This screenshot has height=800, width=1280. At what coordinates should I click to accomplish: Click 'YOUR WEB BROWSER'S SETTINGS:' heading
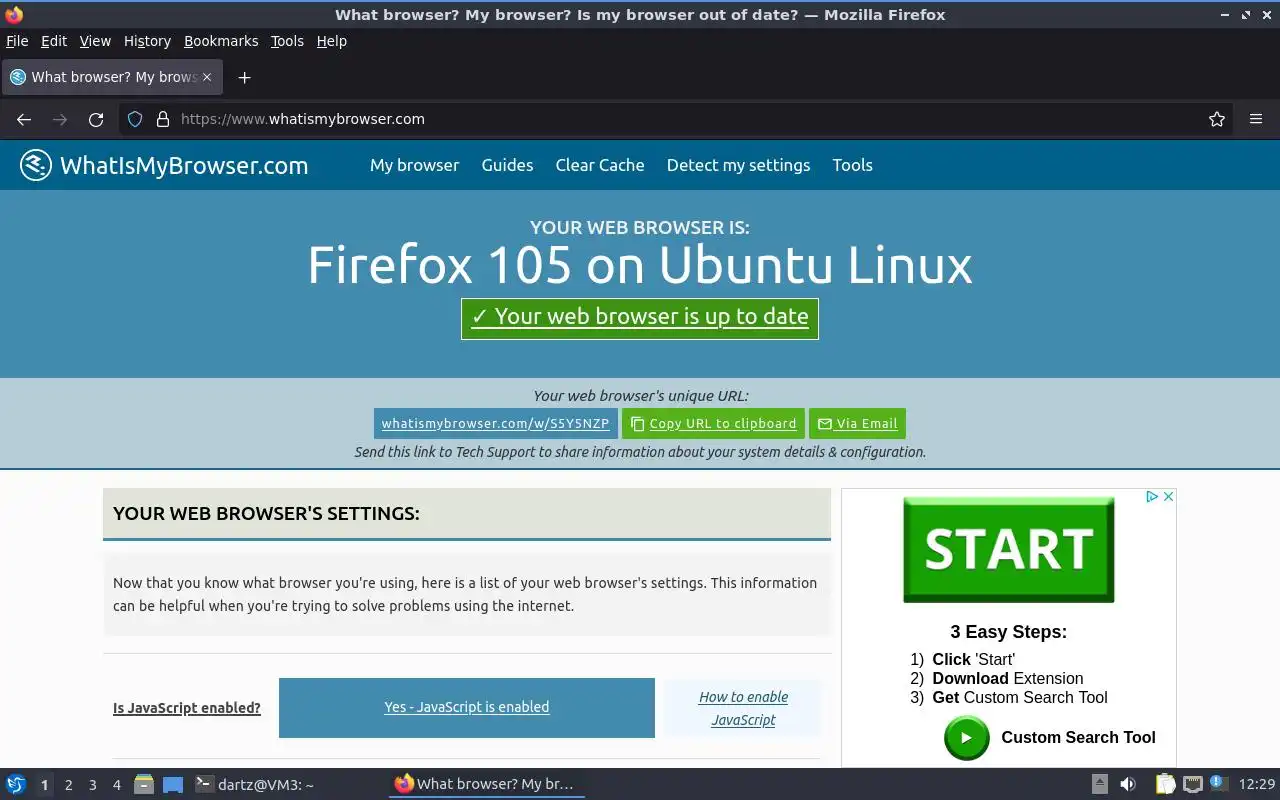266,514
